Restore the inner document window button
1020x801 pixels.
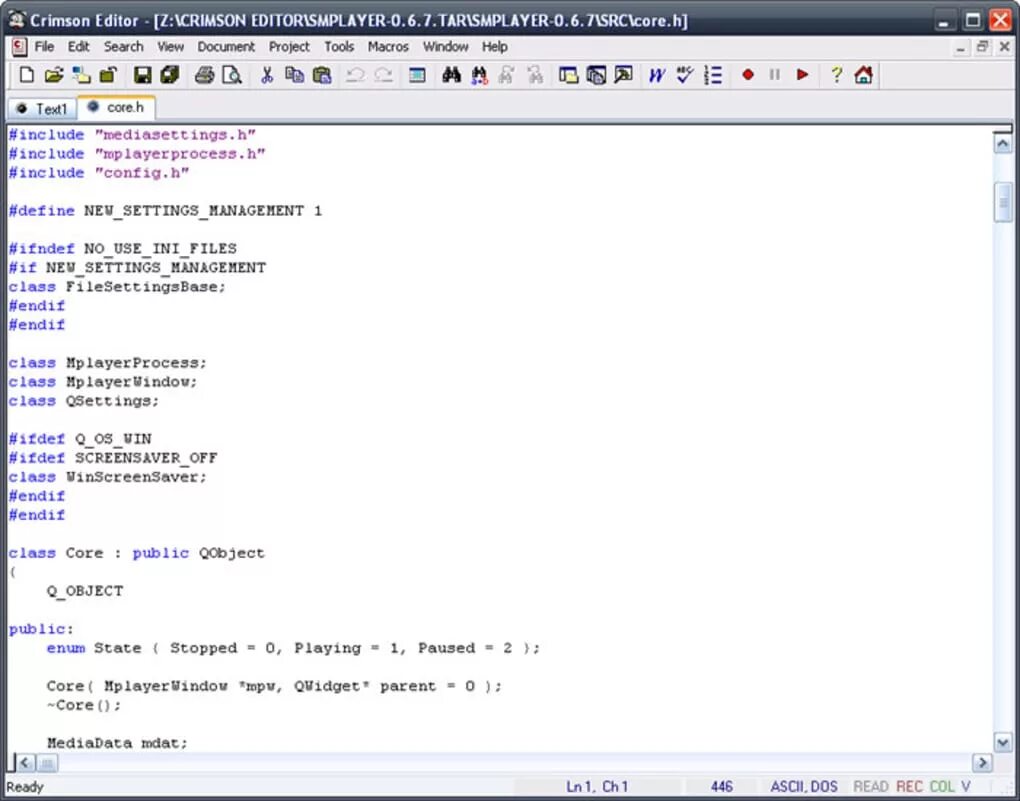pyautogui.click(x=982, y=47)
